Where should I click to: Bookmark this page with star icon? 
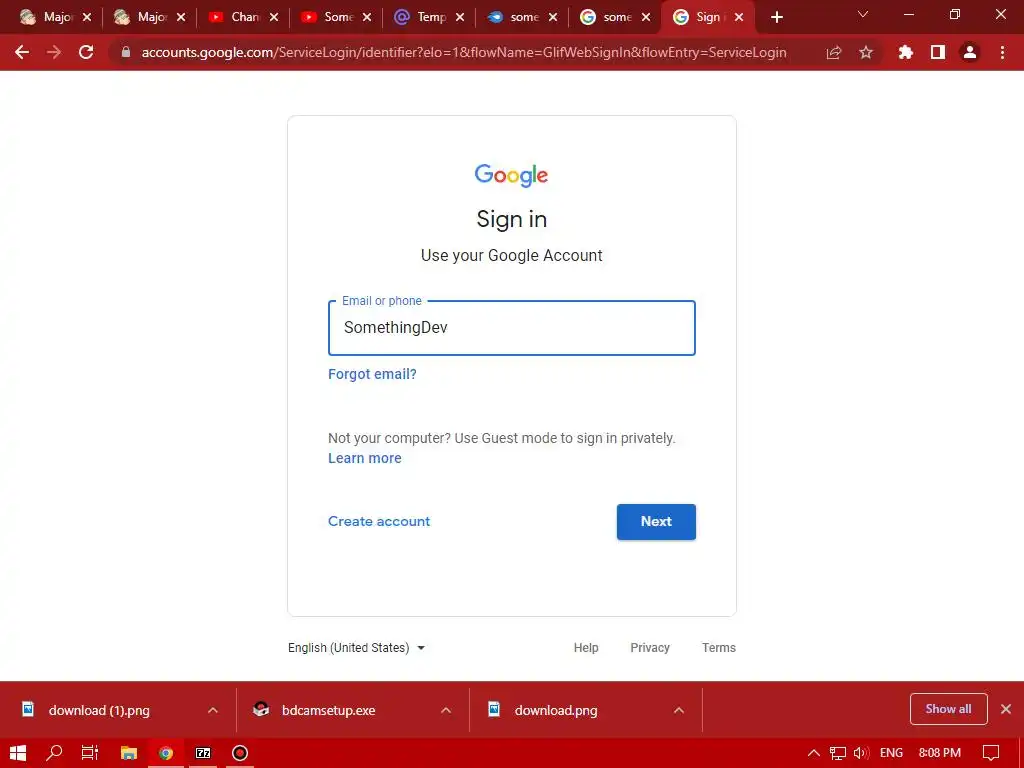pos(866,52)
